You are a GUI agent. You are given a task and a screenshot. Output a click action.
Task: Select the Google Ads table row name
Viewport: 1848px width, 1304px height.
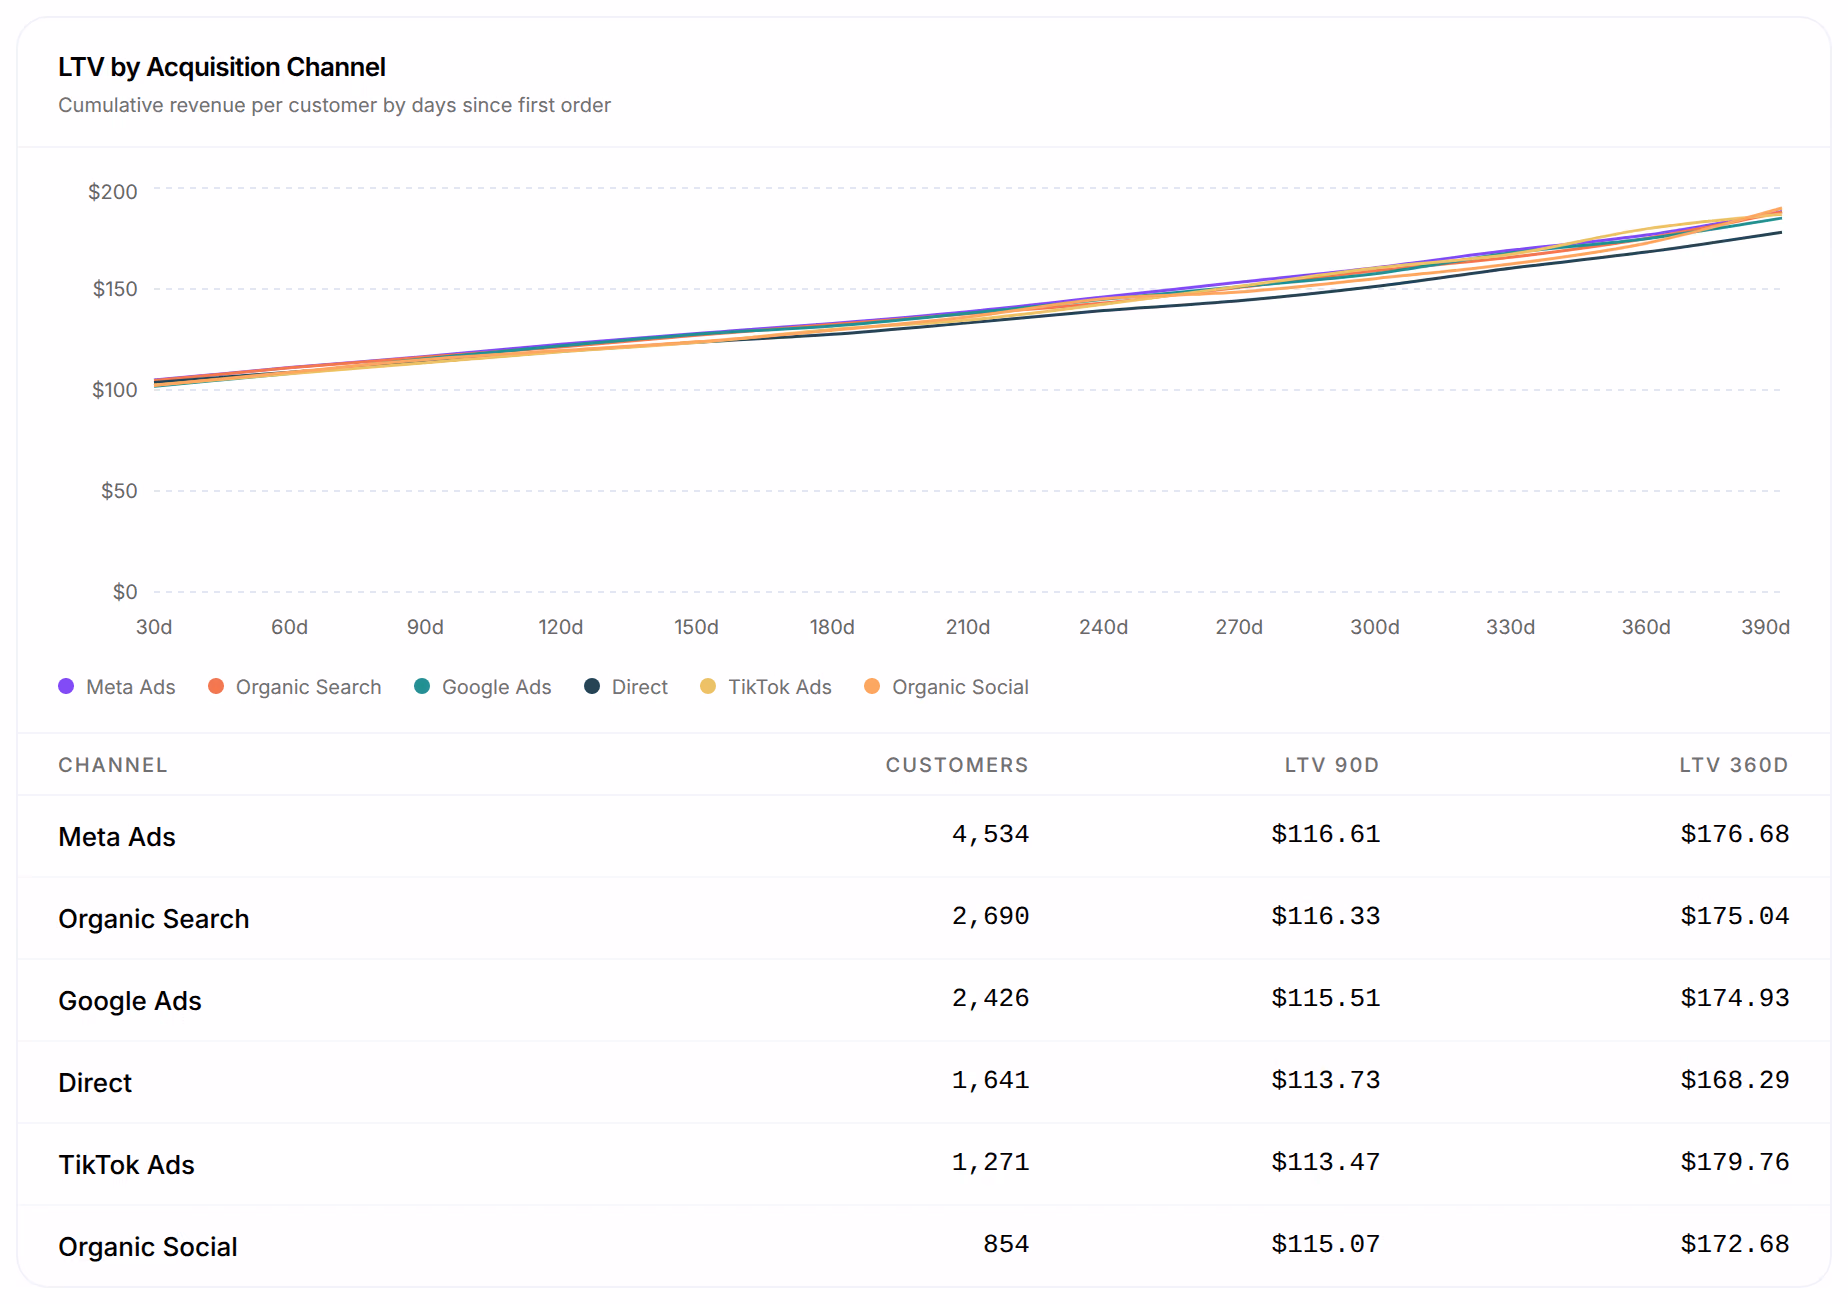tap(130, 1001)
